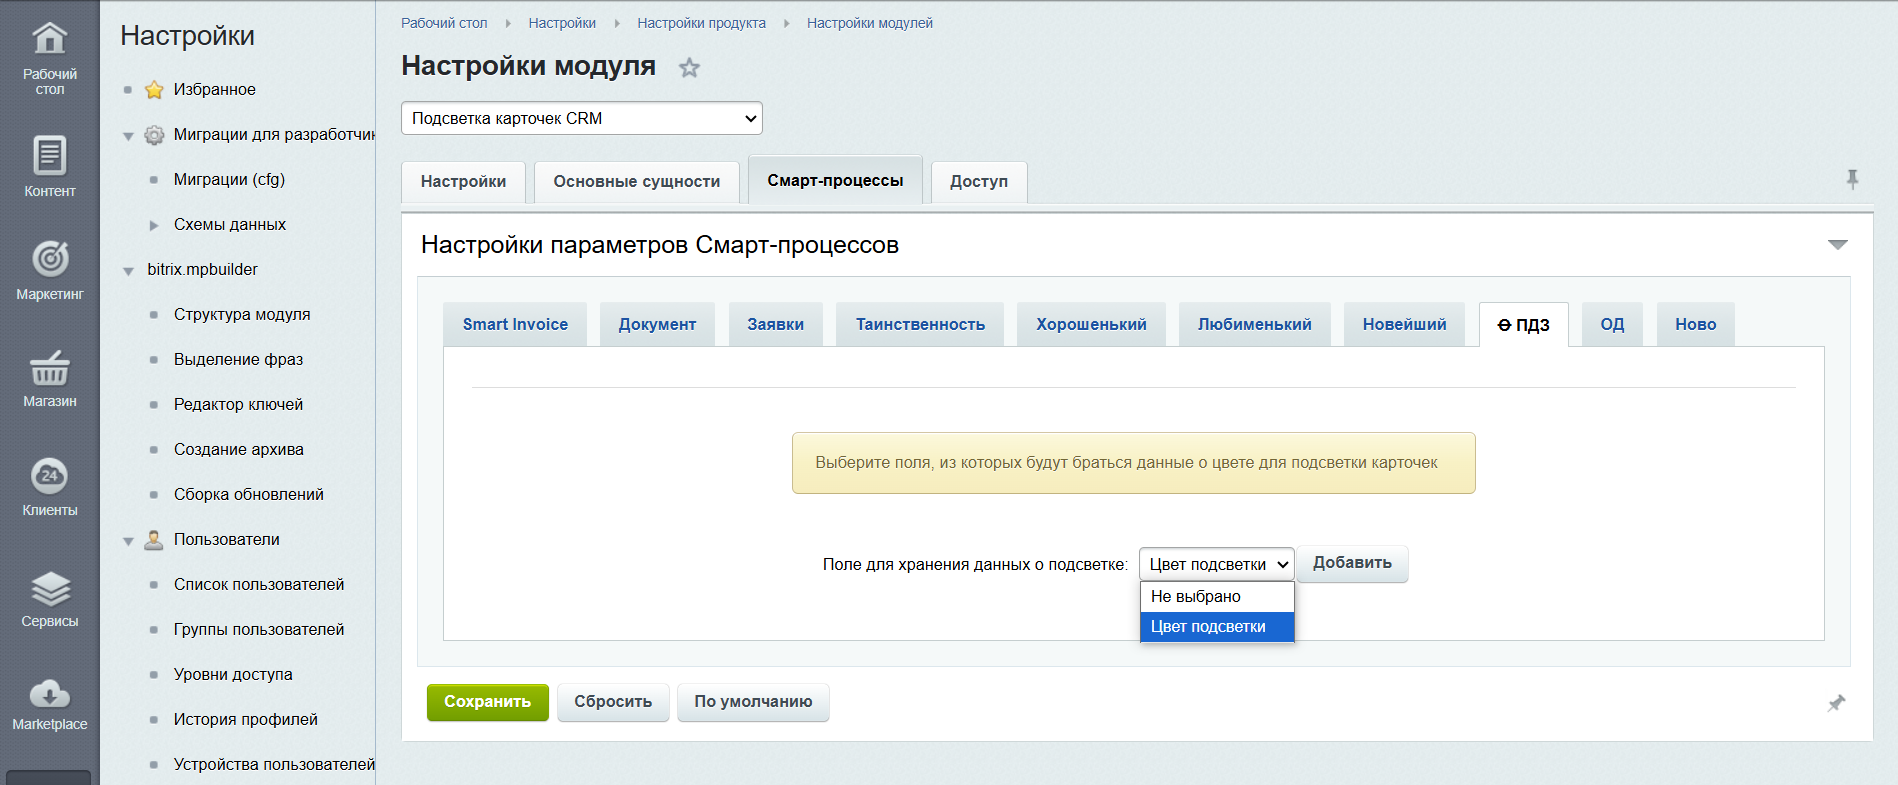
Task: Collapse the bitrix.mpbuilder tree node
Action: tap(128, 271)
